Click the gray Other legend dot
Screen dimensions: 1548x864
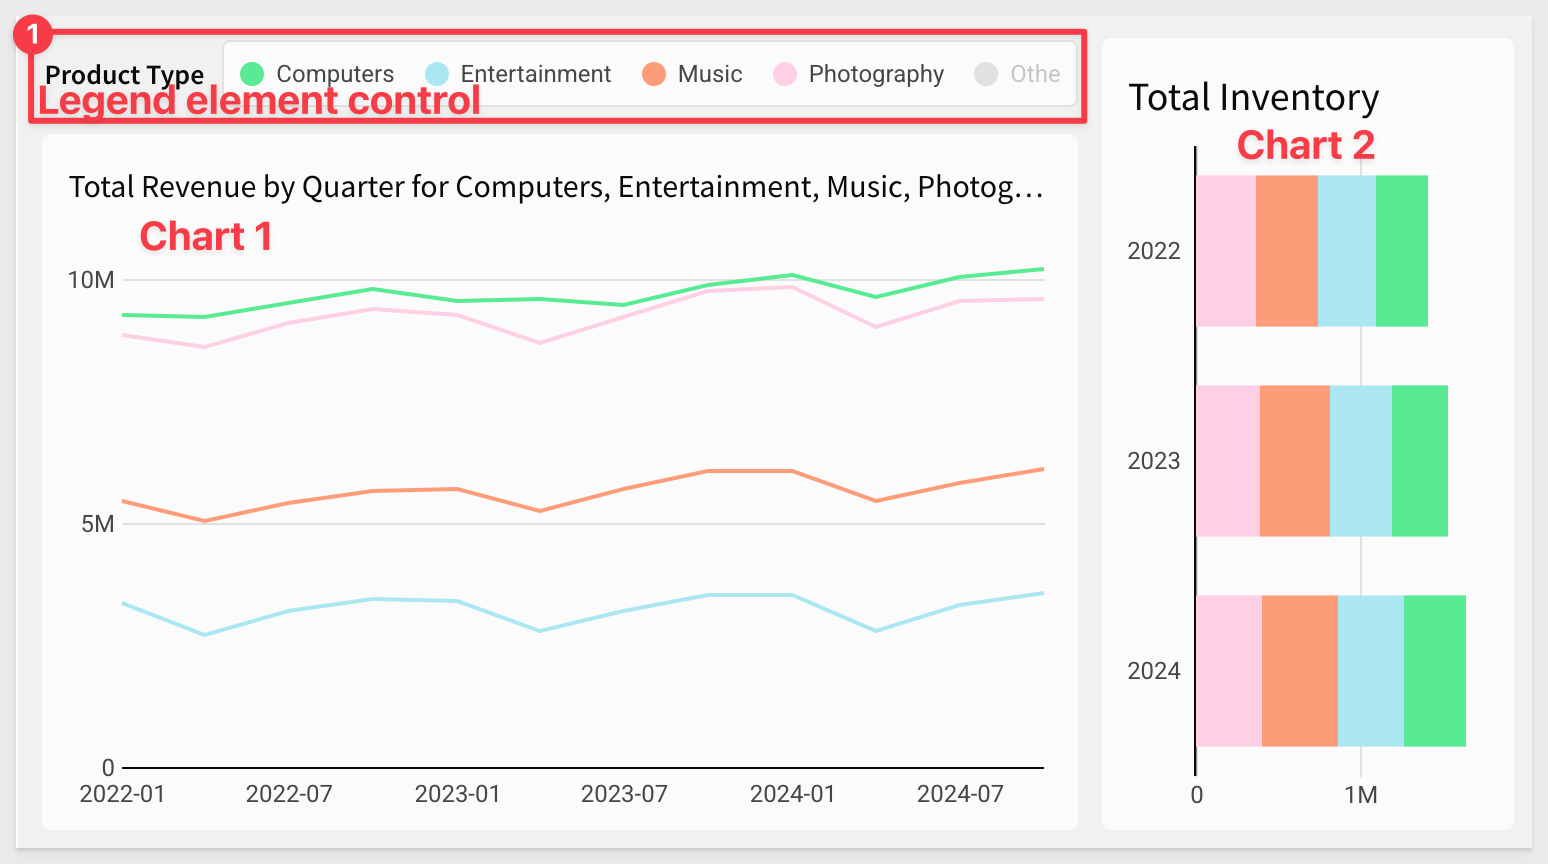(x=986, y=74)
